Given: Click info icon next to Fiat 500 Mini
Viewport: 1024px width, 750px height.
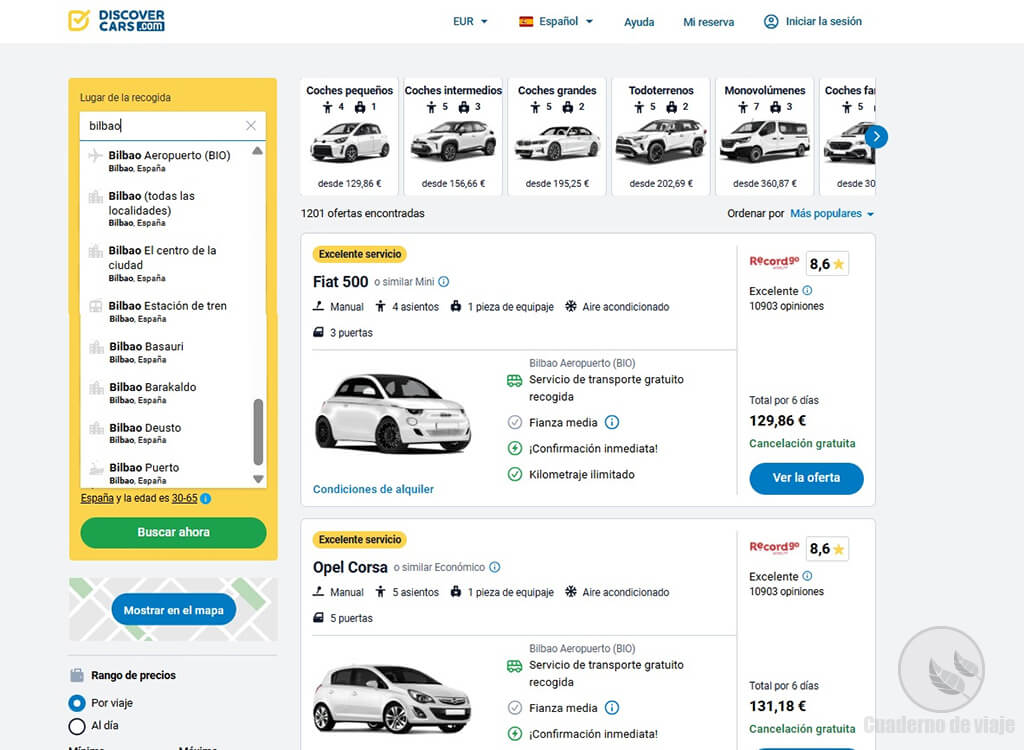Looking at the screenshot, I should pos(443,282).
